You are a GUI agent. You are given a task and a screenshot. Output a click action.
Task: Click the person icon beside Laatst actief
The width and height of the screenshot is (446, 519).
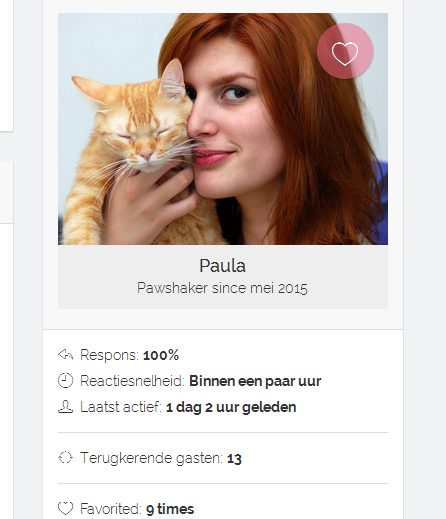click(x=65, y=407)
